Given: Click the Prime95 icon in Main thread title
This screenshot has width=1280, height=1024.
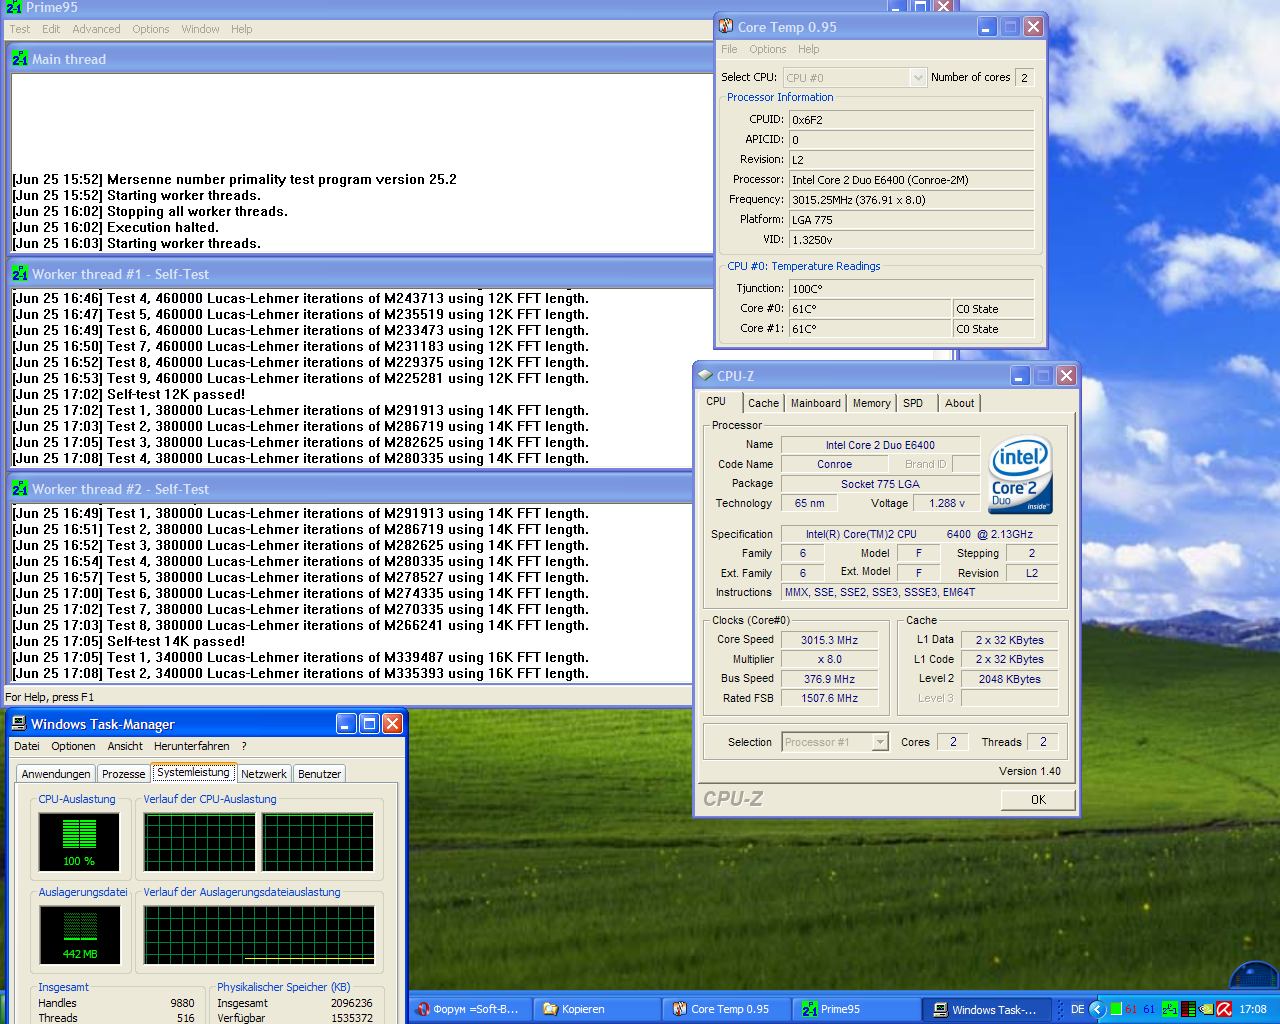Looking at the screenshot, I should click(20, 59).
